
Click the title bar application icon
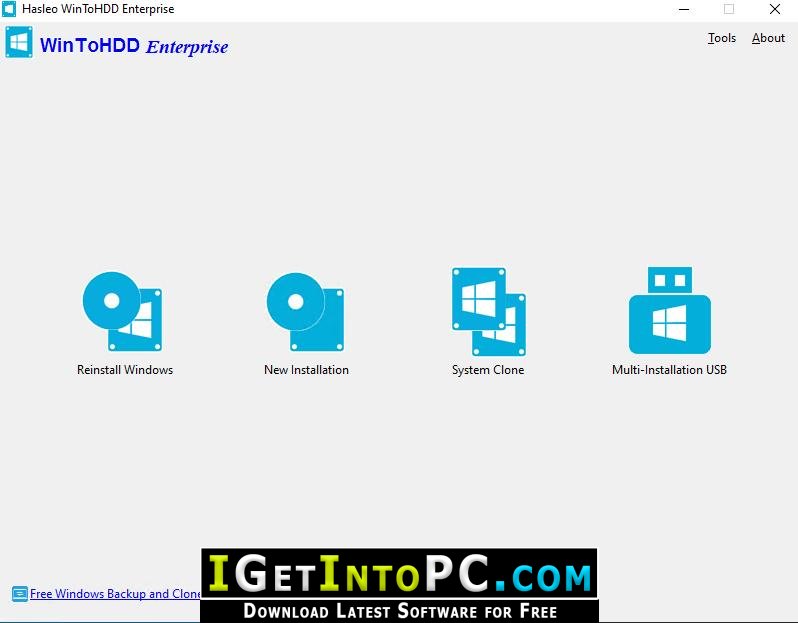point(9,9)
